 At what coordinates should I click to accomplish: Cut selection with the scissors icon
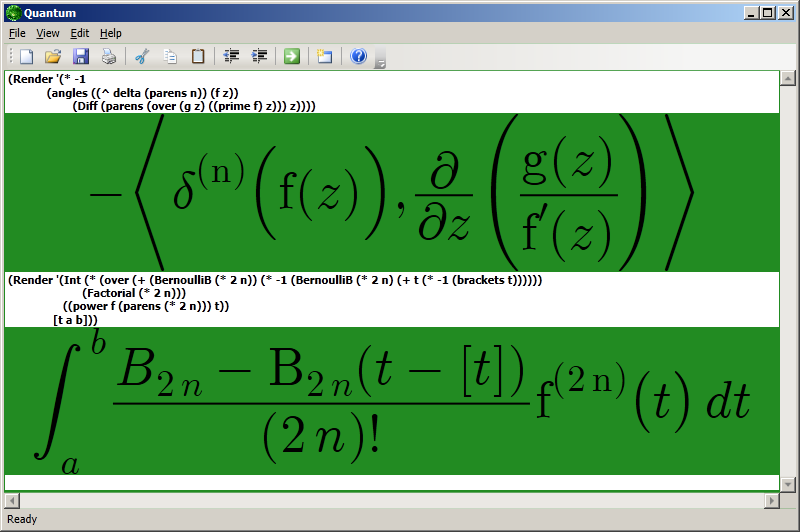tap(142, 56)
